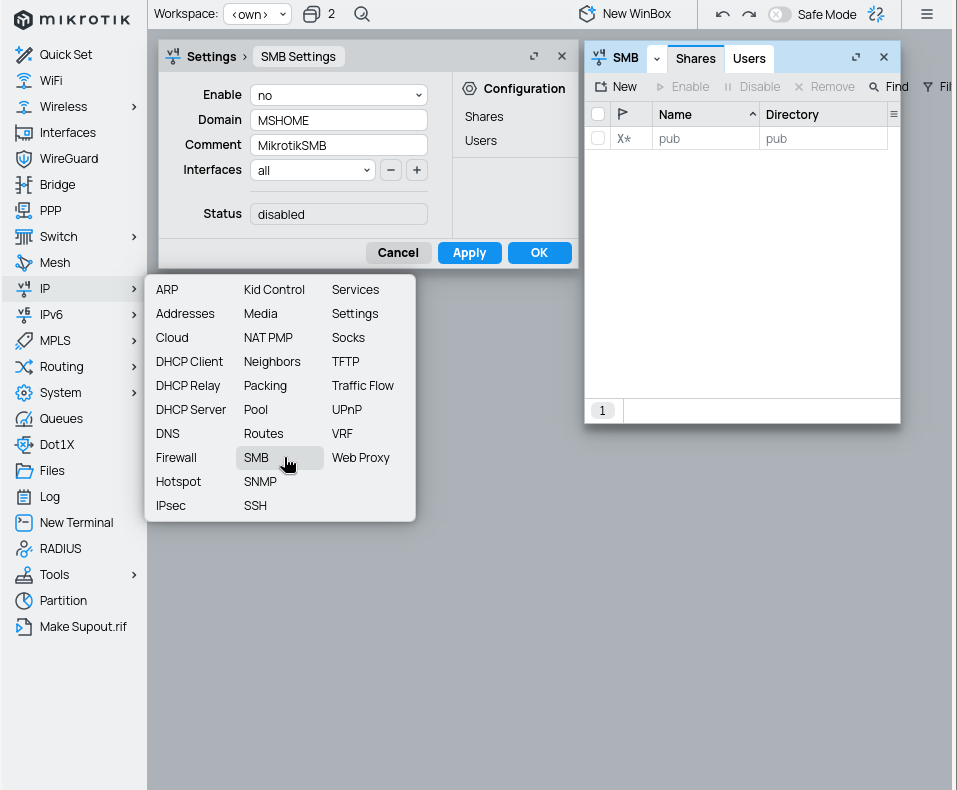Click New WinBox button
Image resolution: width=957 pixels, height=790 pixels.
pyautogui.click(x=625, y=14)
